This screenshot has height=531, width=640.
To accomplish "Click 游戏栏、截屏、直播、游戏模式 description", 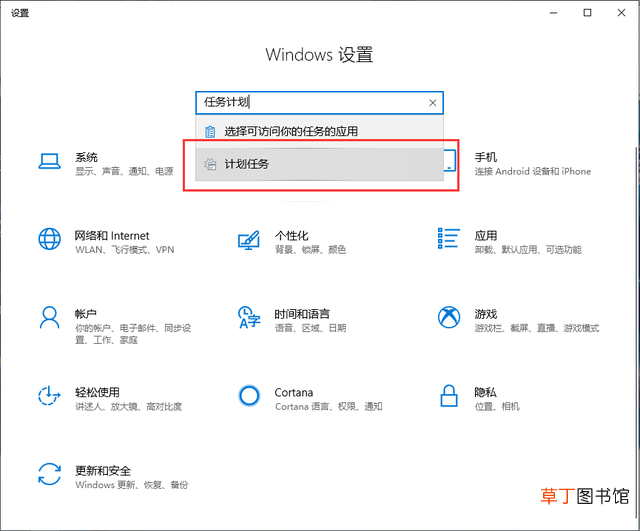I will pos(537,328).
